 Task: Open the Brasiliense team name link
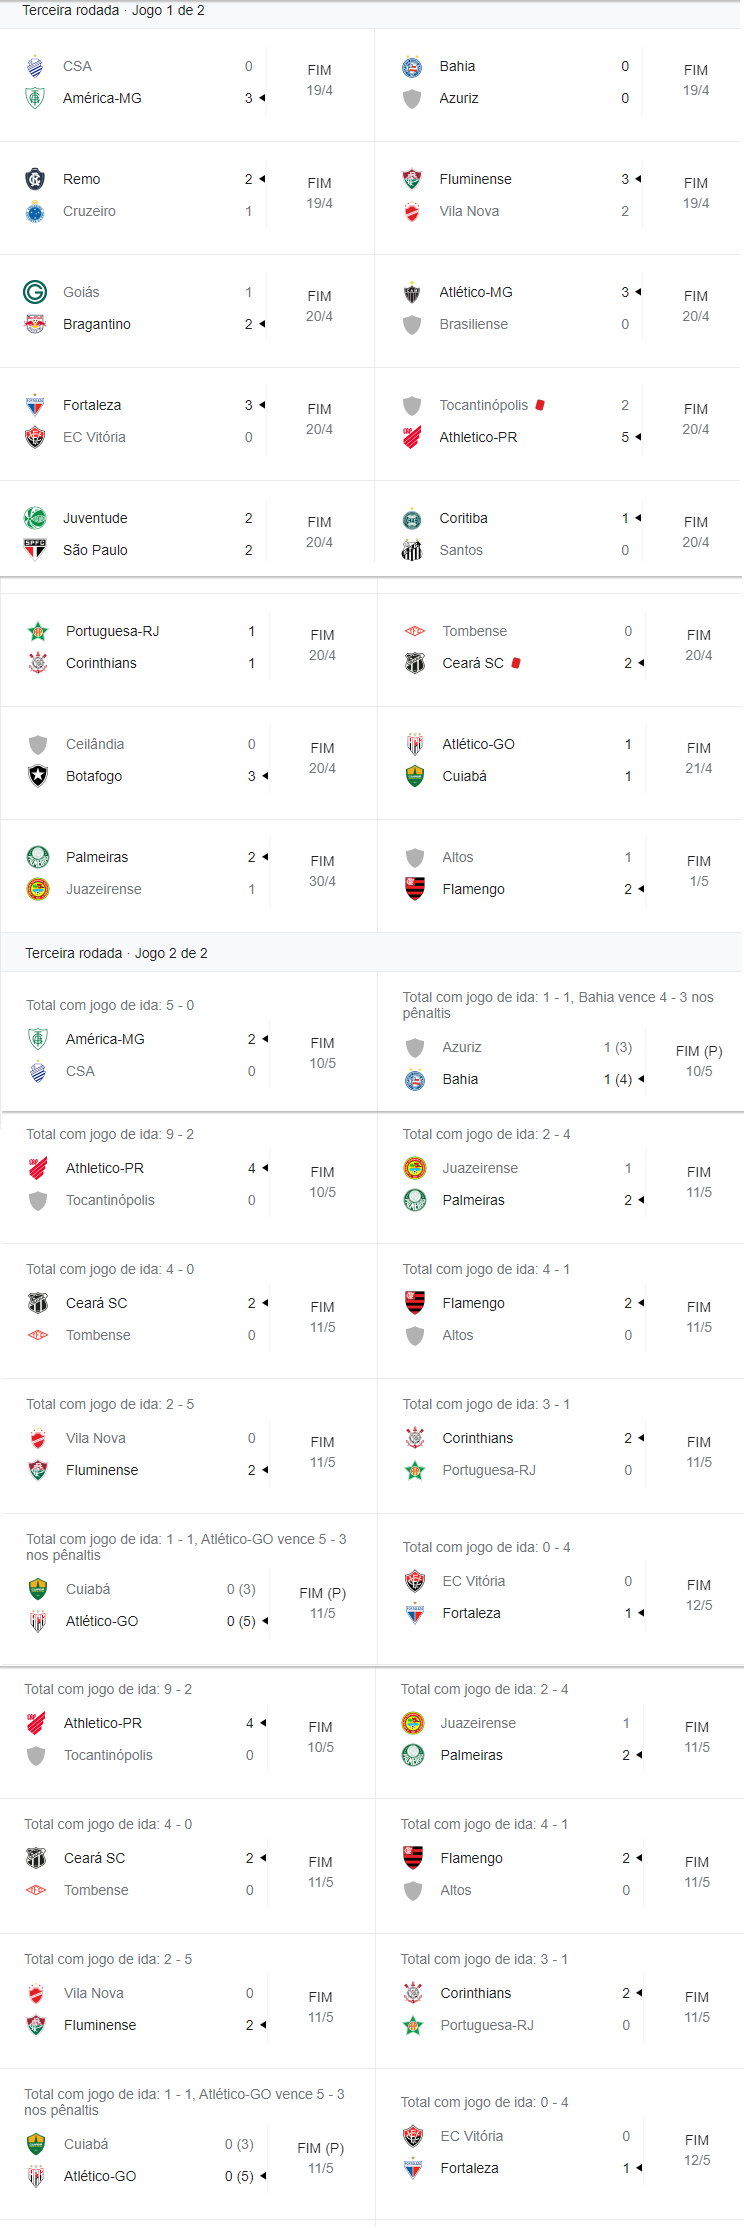tap(473, 324)
